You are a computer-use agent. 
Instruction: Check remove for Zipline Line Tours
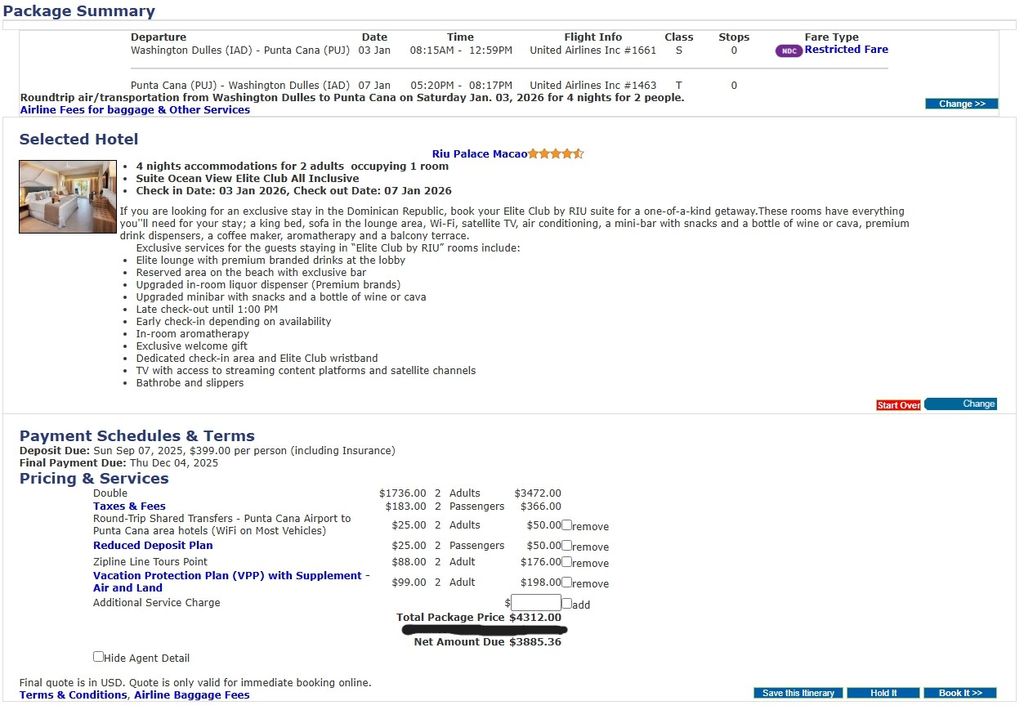point(567,562)
